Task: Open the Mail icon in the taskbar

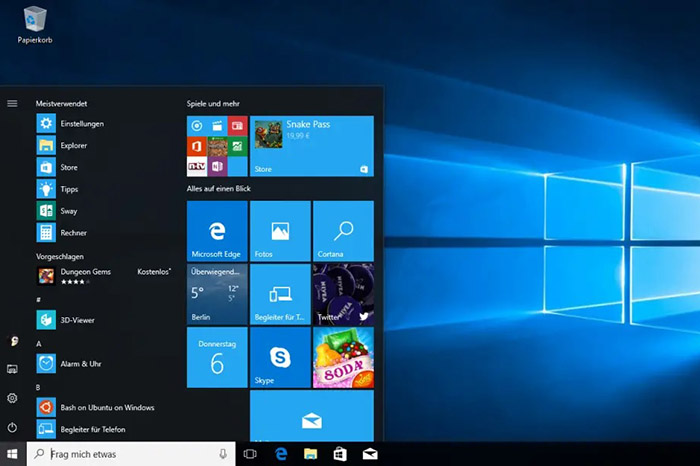Action: 369,454
